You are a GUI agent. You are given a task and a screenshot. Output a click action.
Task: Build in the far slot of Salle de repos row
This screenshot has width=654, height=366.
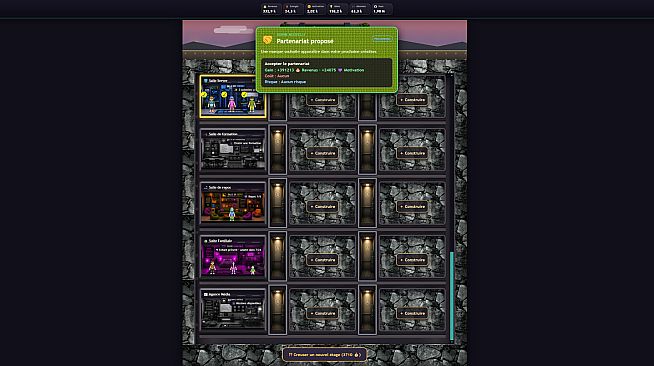click(412, 207)
